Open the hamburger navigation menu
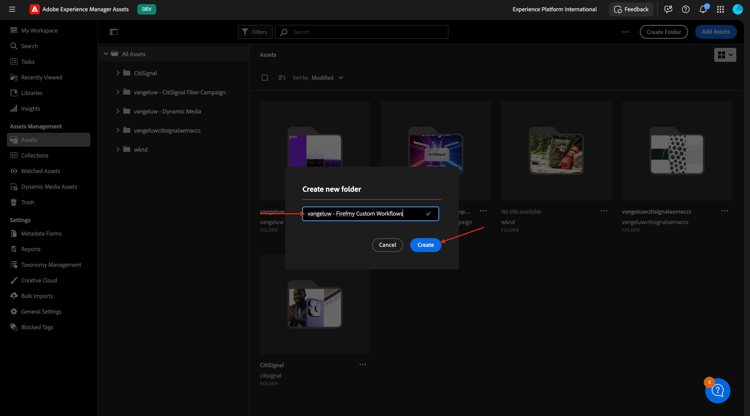This screenshot has height=416, width=750. [12, 9]
